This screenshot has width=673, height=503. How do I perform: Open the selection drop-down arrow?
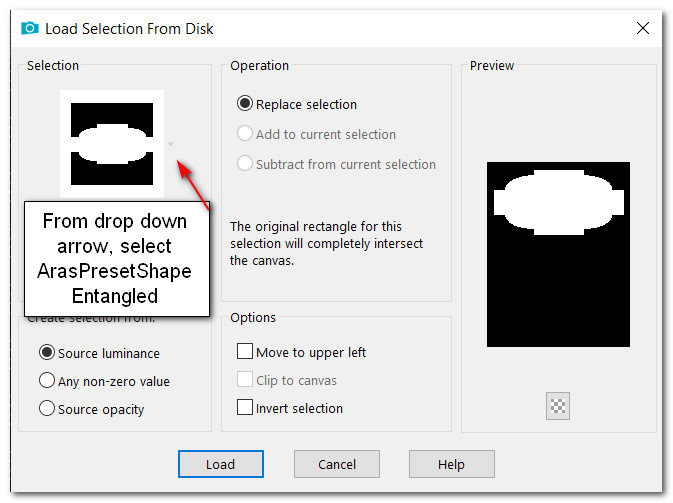pos(171,144)
